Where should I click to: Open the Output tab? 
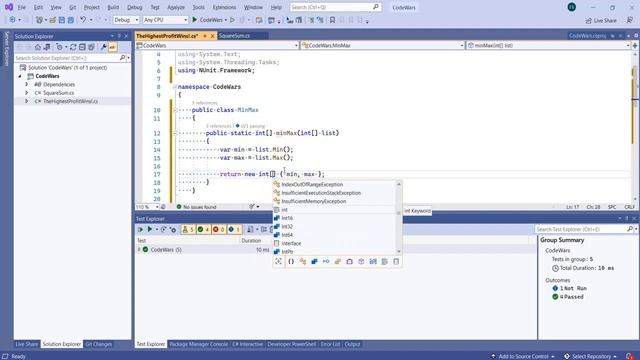[352, 344]
